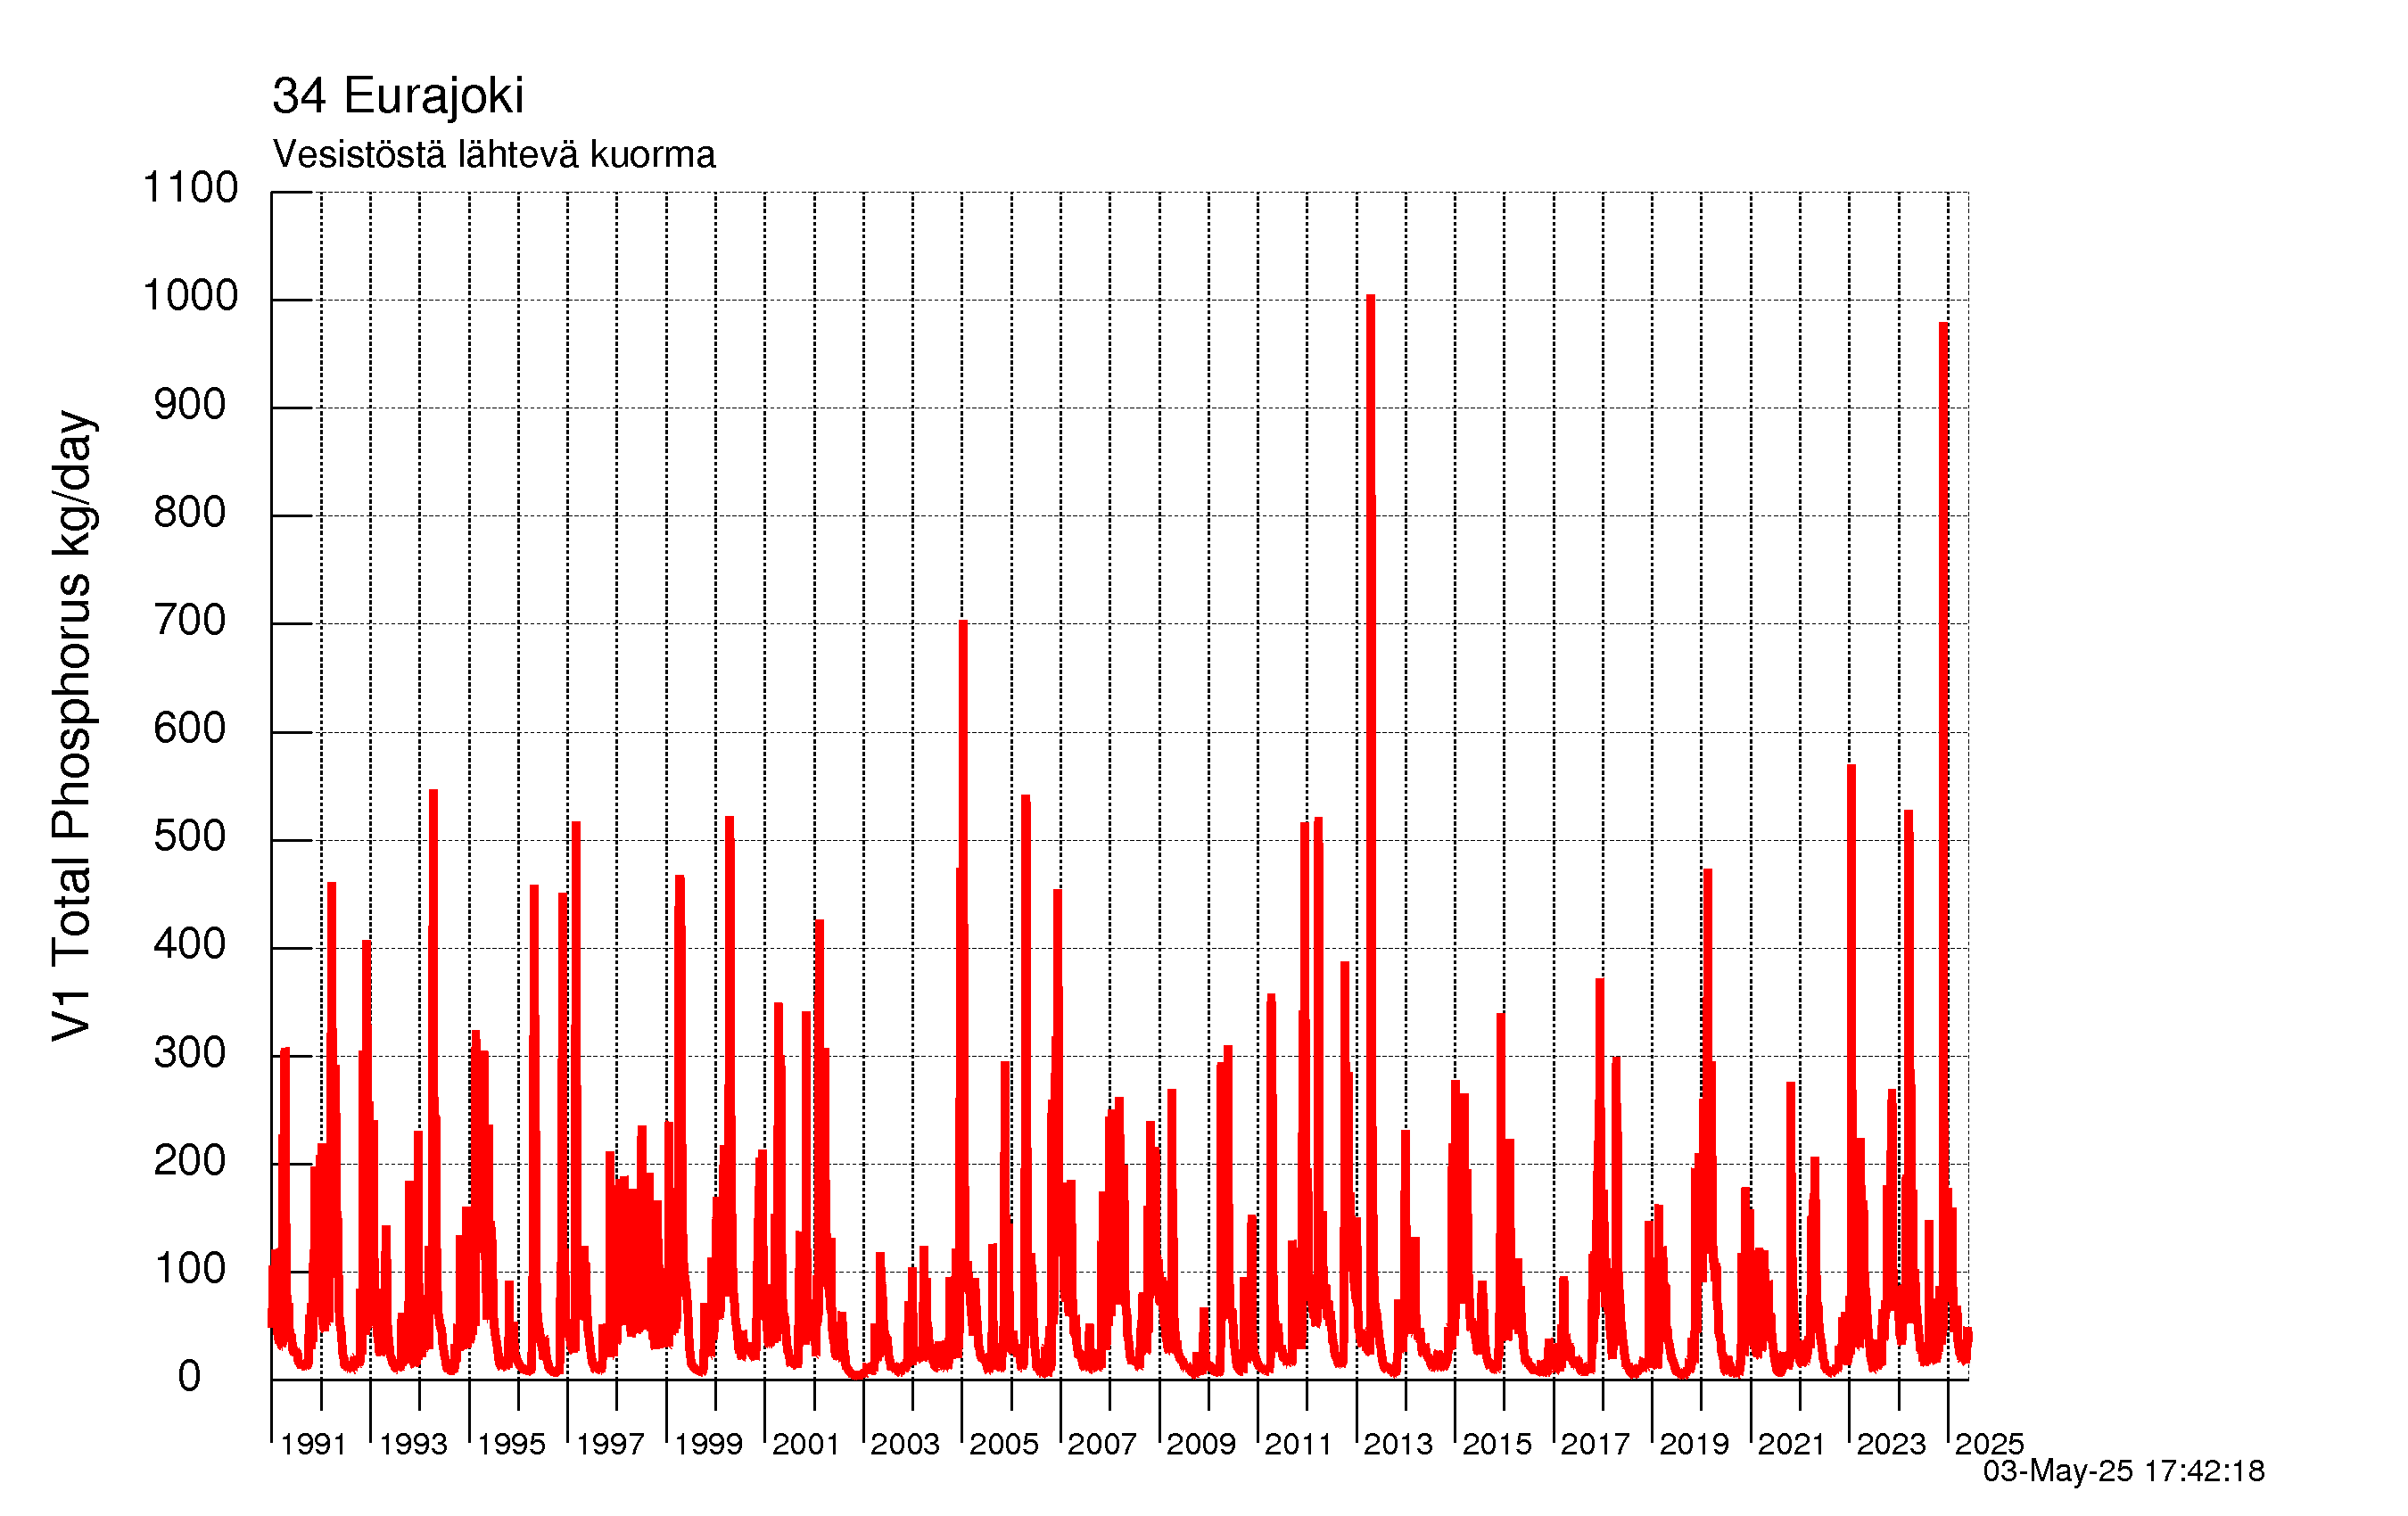
Task: Click the timestamp '03-May-25 17:42:18'
Action: (2124, 1471)
